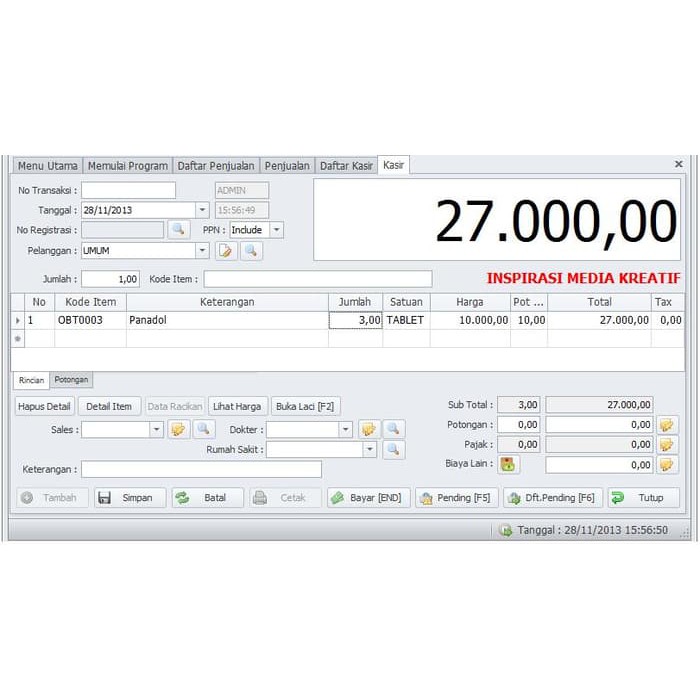Click Biaya Lain amount field
This screenshot has height=700, width=700.
click(599, 465)
